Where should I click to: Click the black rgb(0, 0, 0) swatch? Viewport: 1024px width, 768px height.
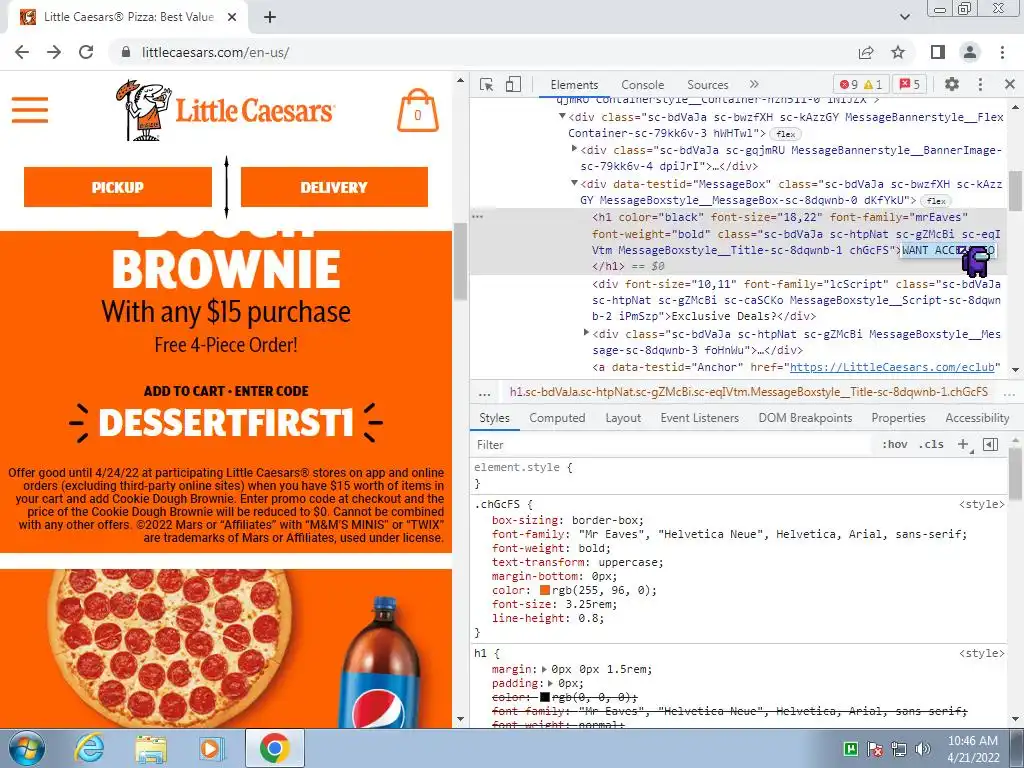point(545,697)
